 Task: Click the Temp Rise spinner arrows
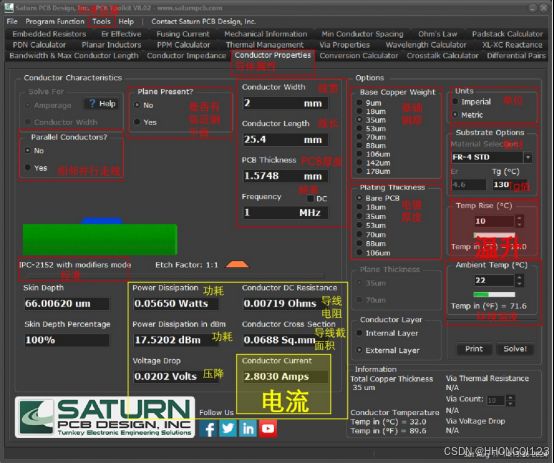519,221
